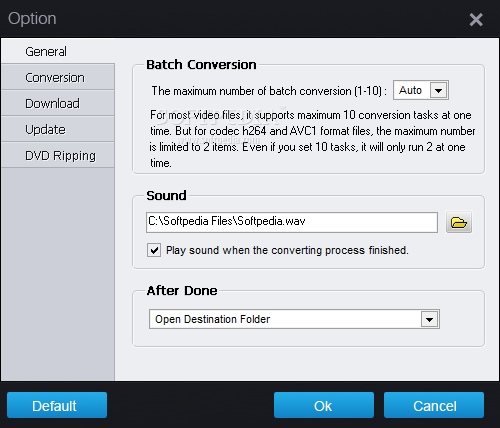Click the sound file path input field
The image size is (500, 428).
(292, 222)
